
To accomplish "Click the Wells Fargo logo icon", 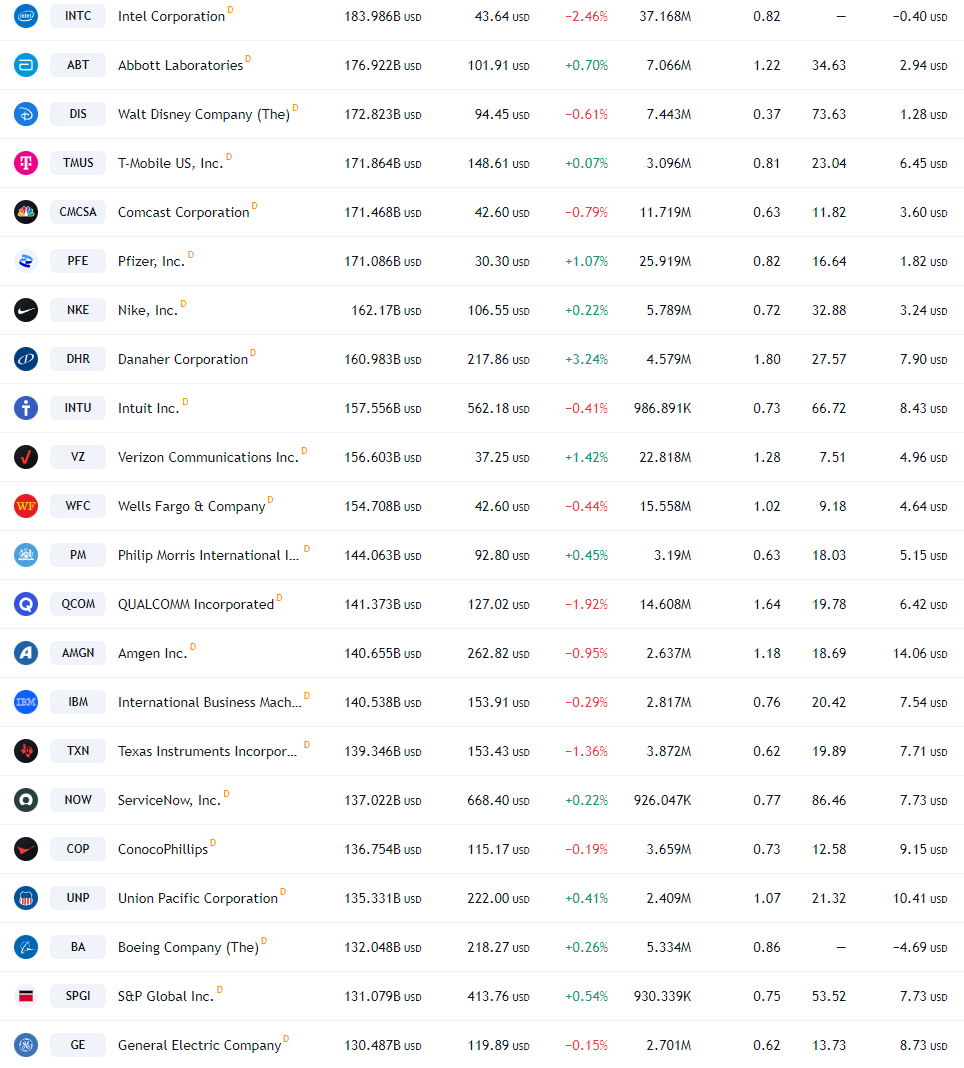I will [26, 506].
